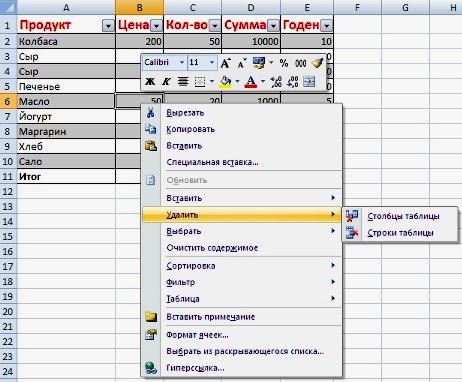
Task: Open the Выбрать submenu
Action: tap(241, 231)
